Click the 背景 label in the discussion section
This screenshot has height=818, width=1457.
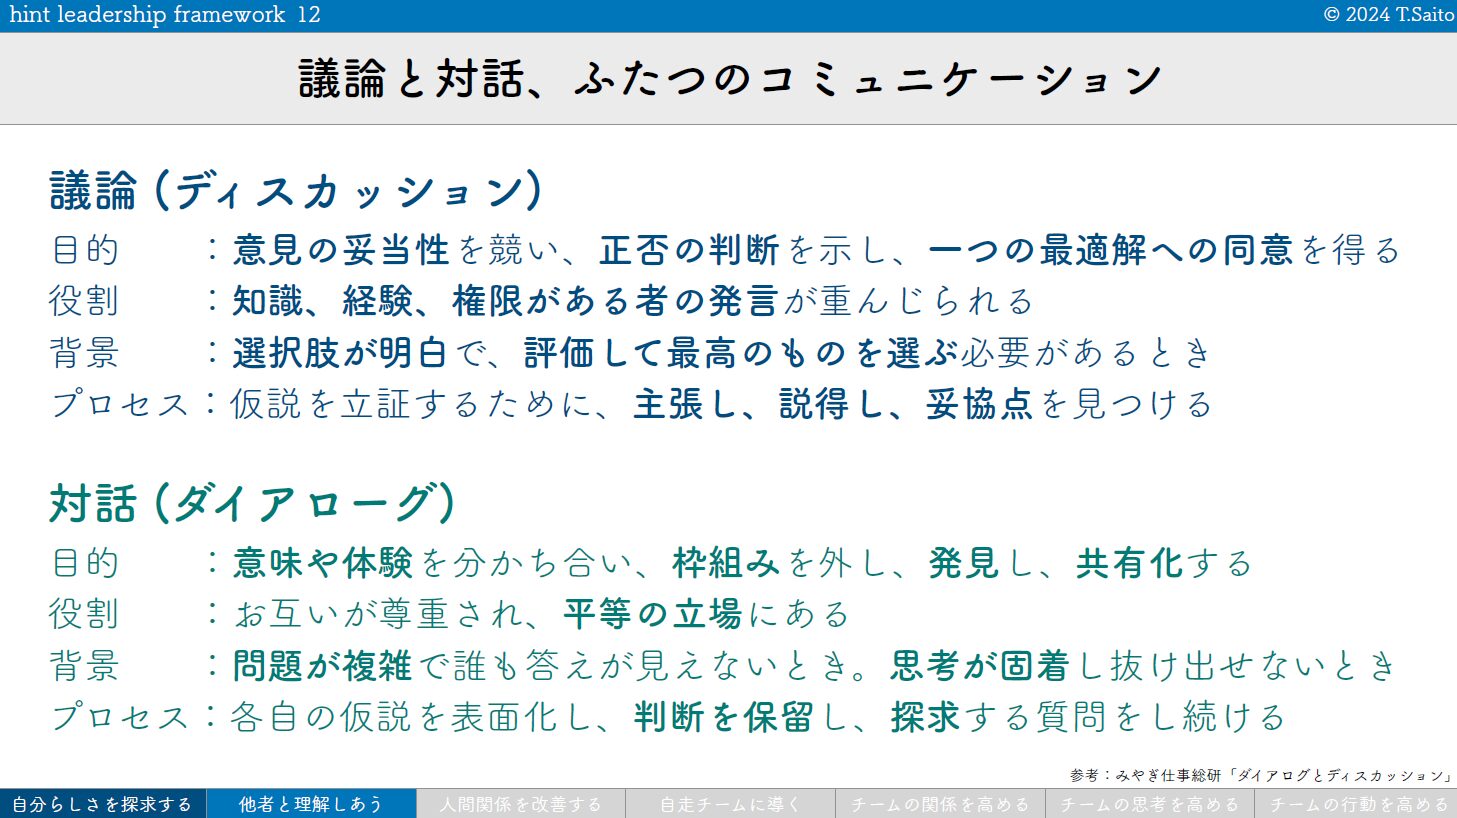click(x=85, y=353)
